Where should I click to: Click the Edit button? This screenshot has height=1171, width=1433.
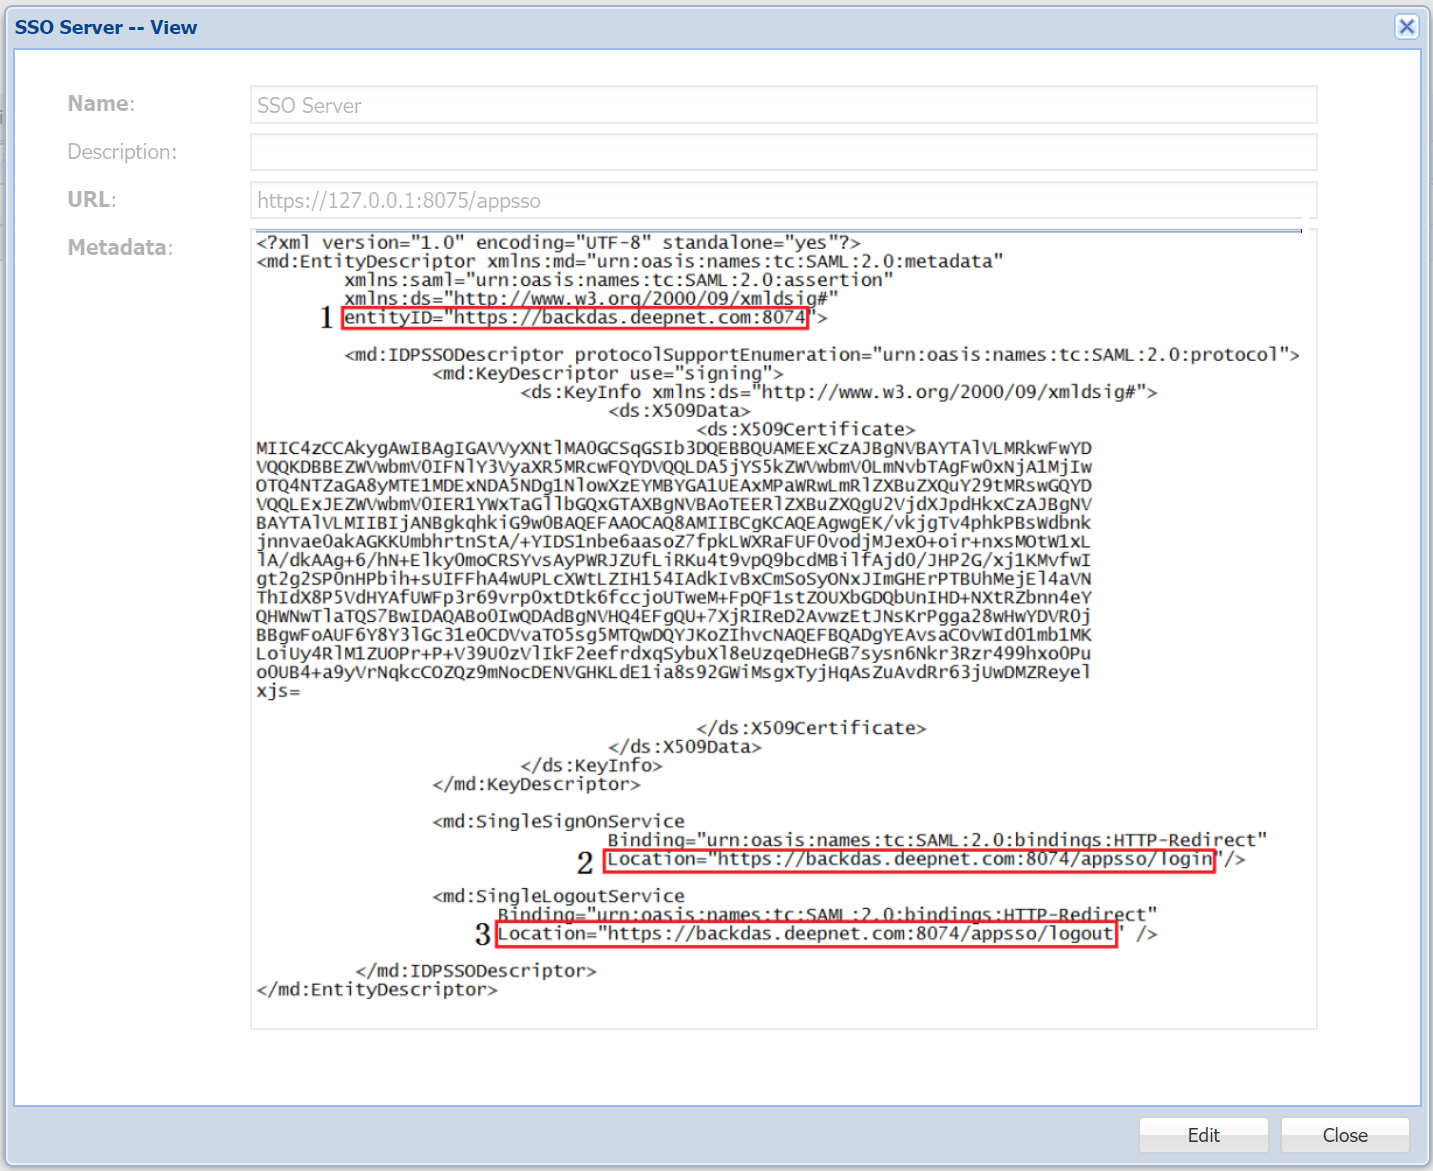pyautogui.click(x=1203, y=1135)
